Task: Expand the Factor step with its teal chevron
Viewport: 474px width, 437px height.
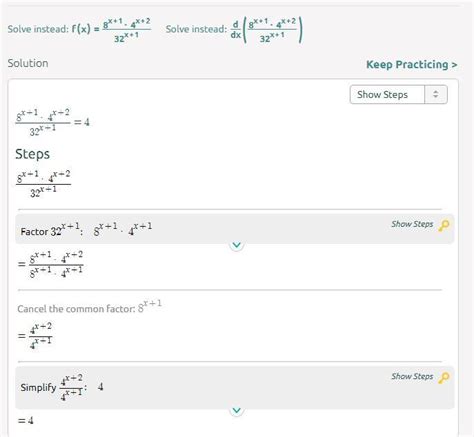Action: click(237, 245)
